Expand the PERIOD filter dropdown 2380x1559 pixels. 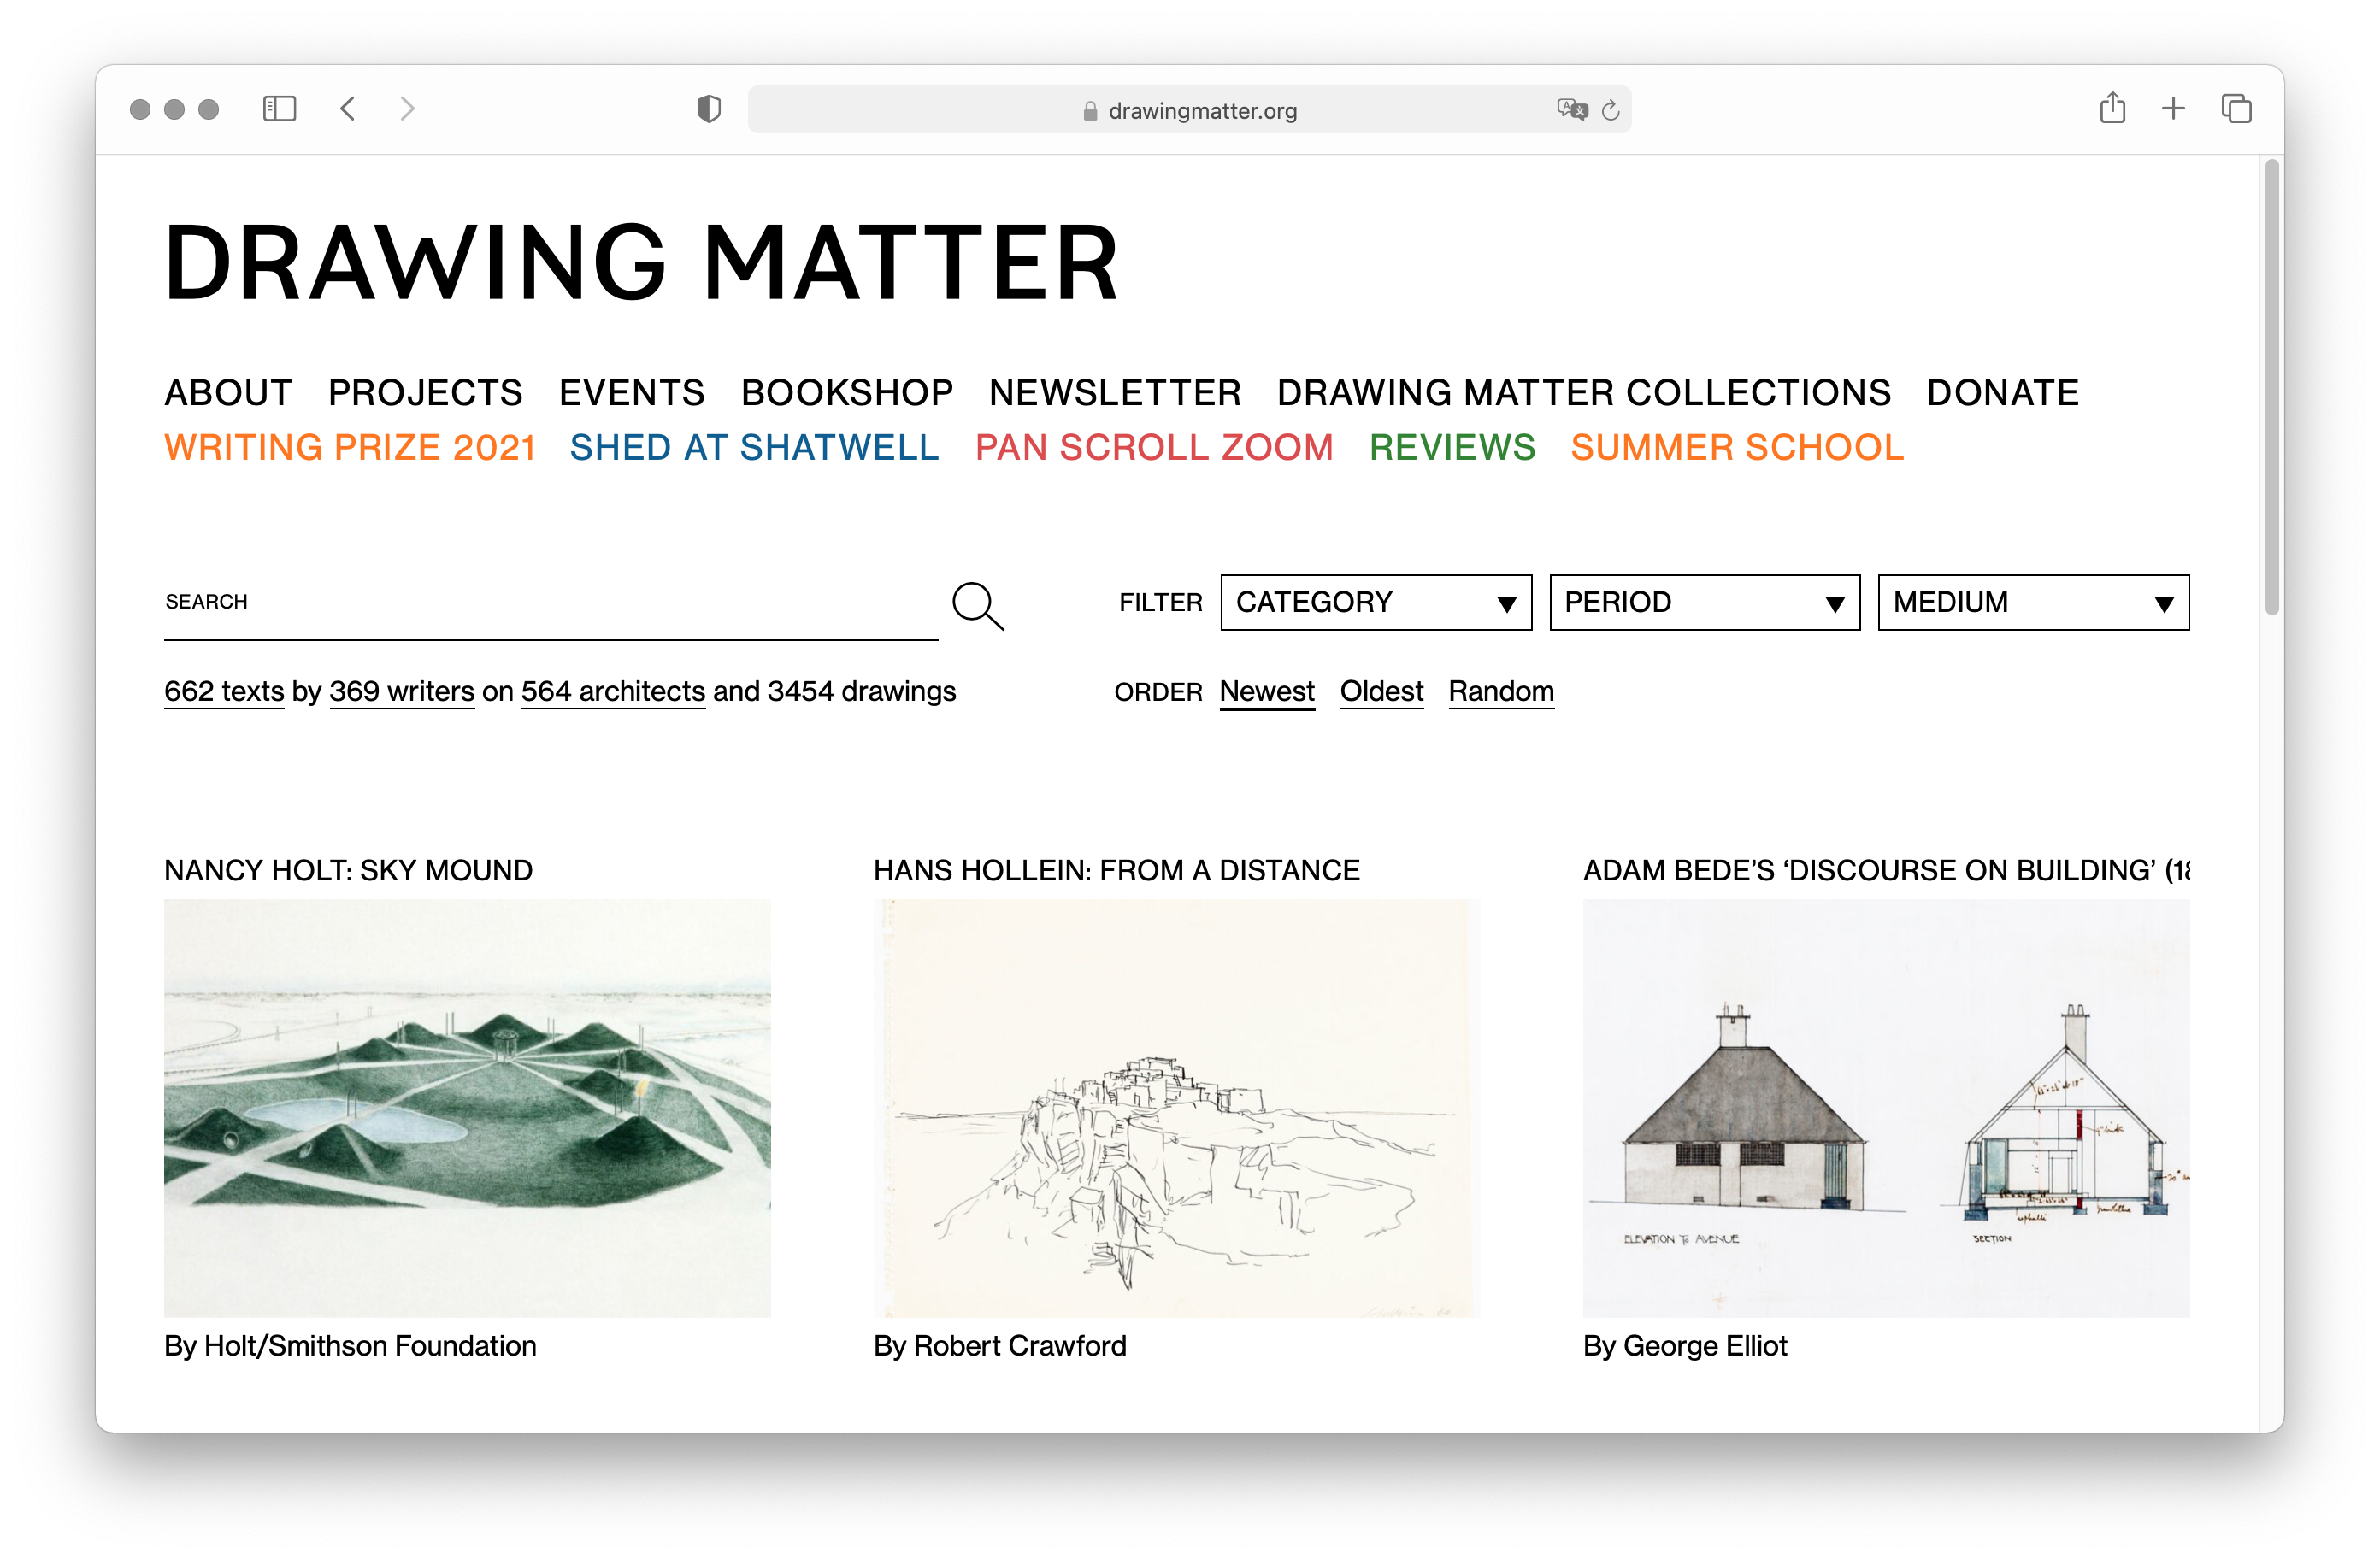tap(1704, 602)
